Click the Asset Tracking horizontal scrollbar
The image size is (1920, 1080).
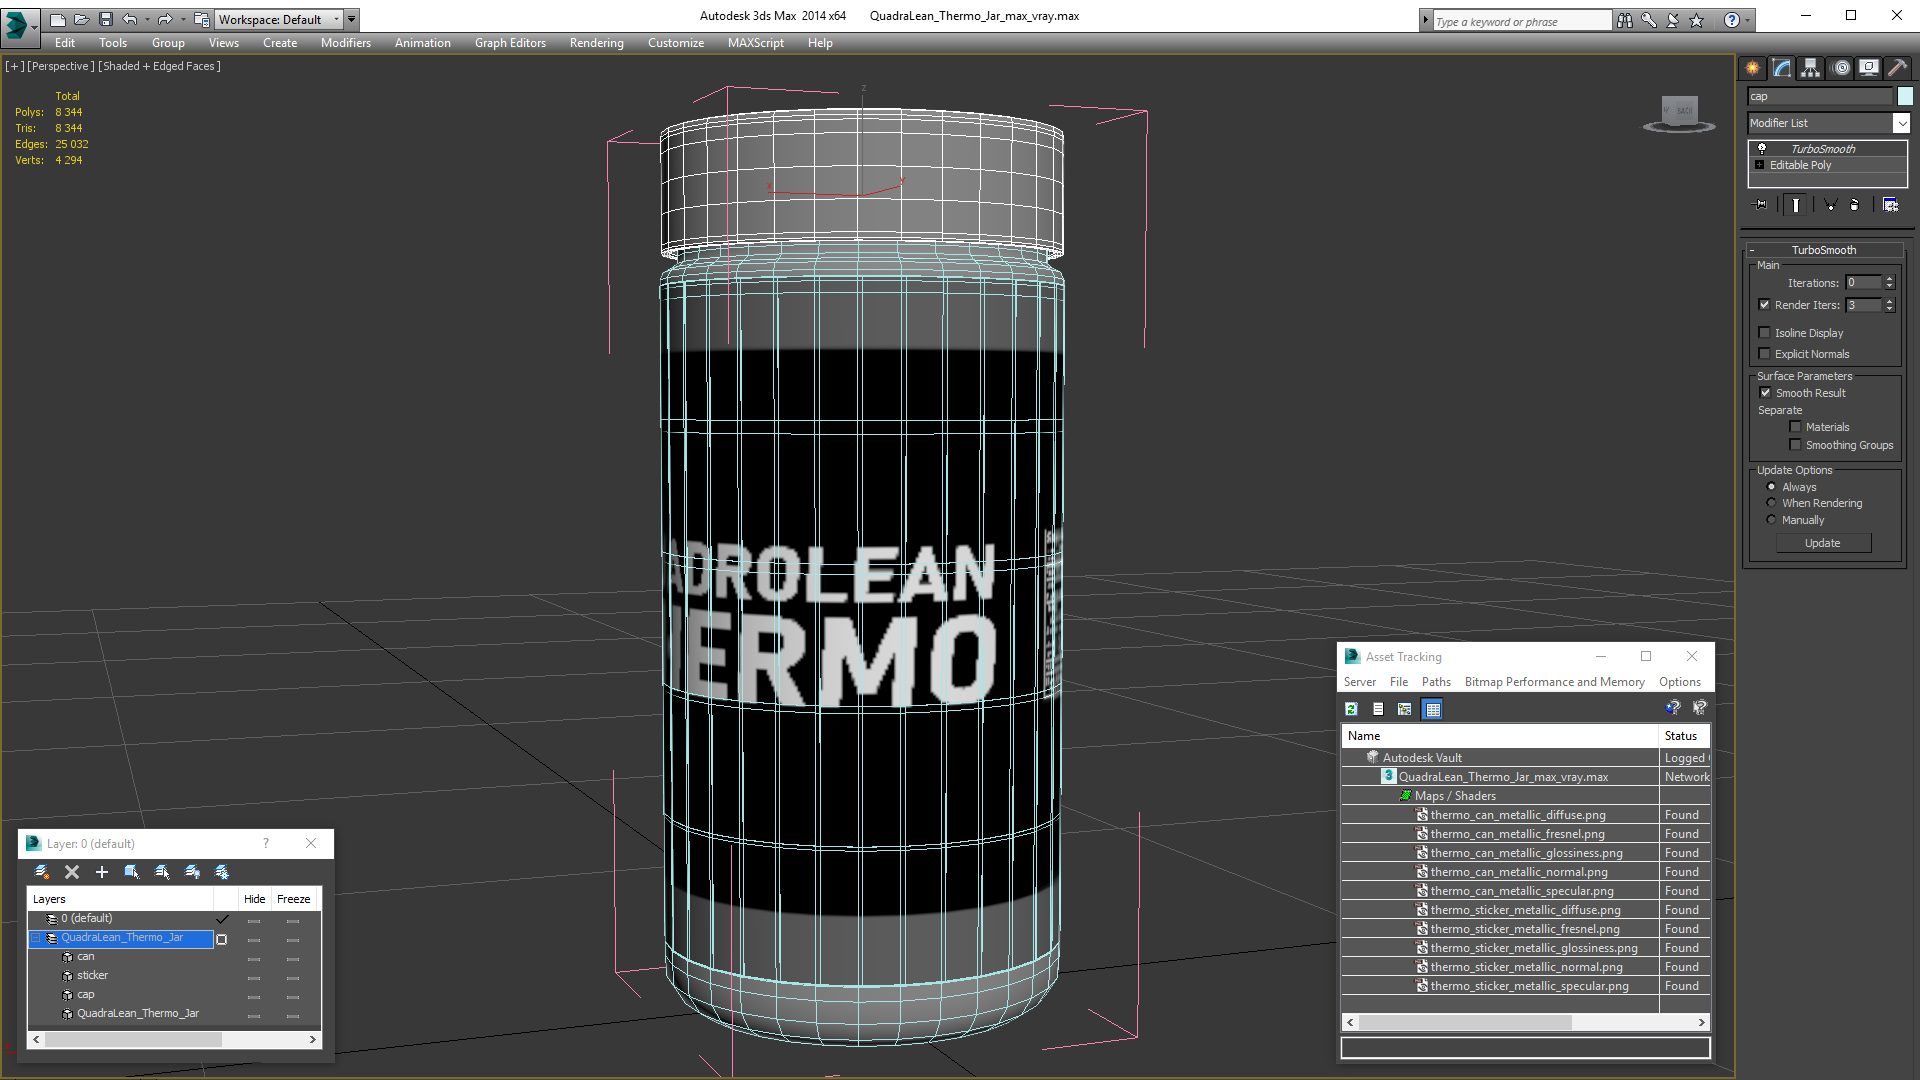pos(1526,1023)
